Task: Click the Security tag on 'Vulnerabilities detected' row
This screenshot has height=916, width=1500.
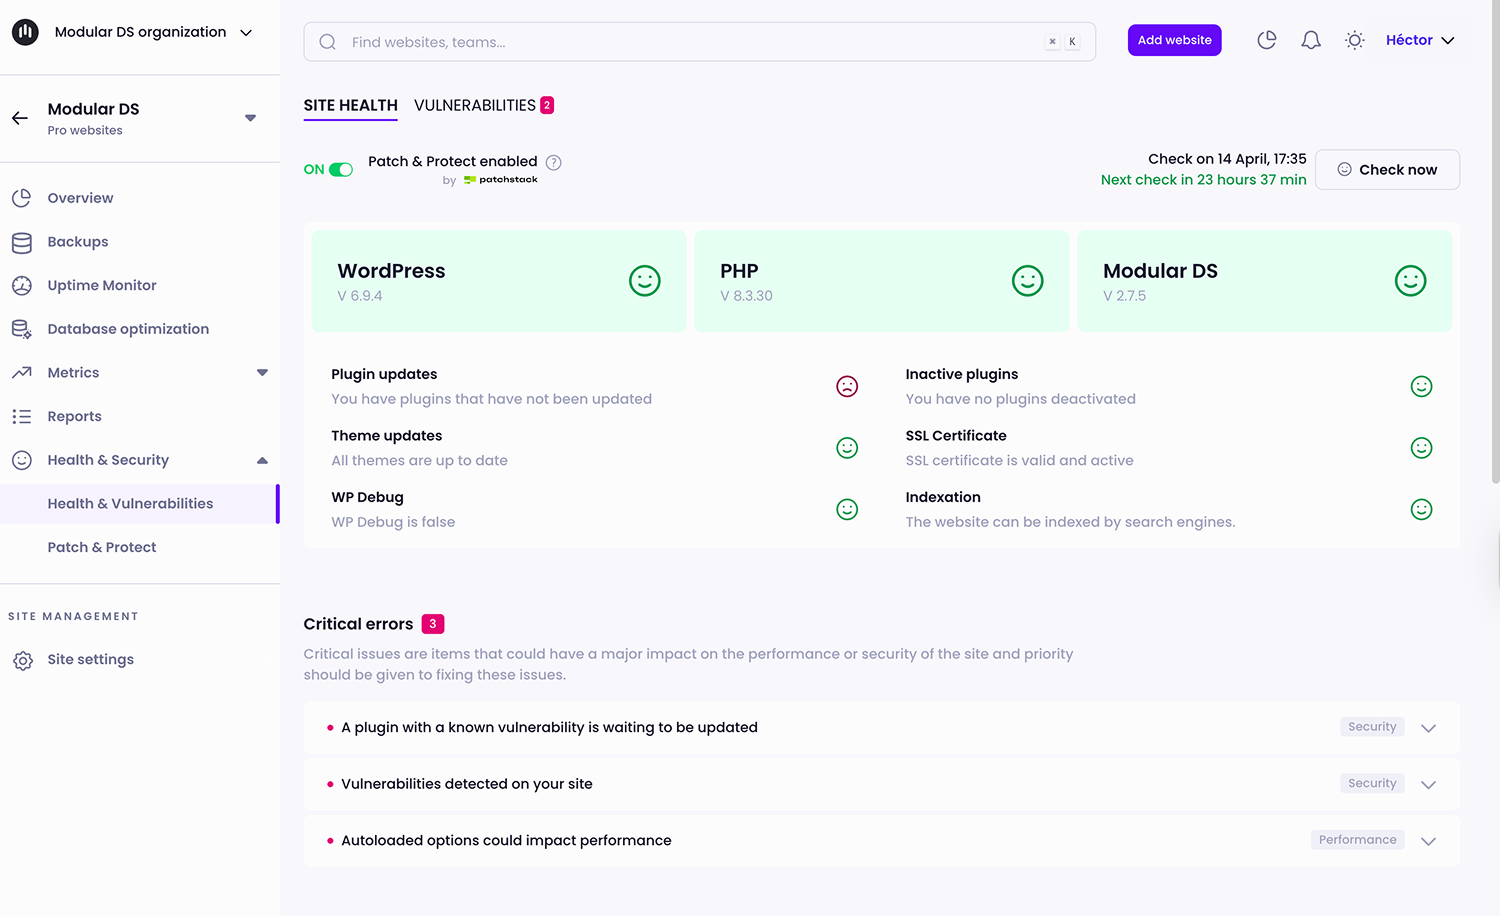Action: point(1372,784)
